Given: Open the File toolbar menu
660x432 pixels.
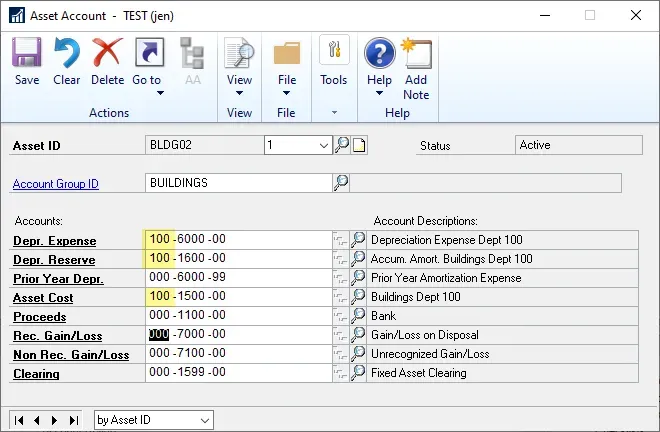Looking at the screenshot, I should click(287, 68).
